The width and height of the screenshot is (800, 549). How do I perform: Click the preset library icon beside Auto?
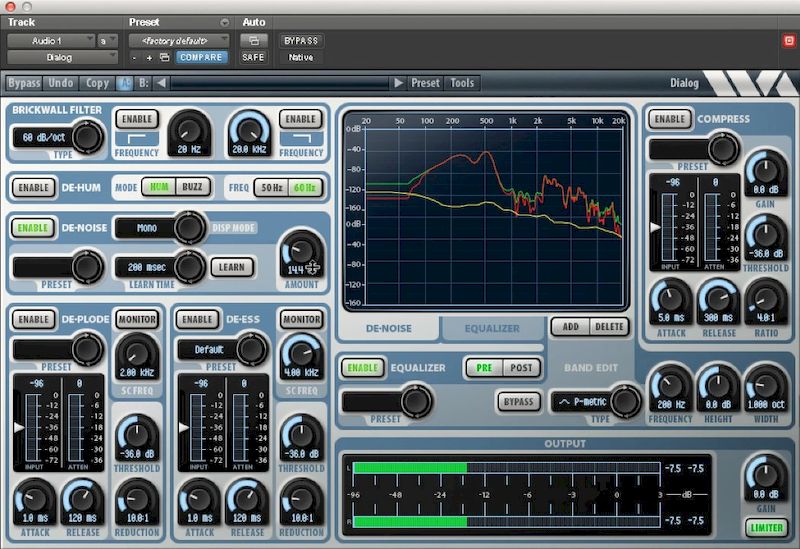point(254,41)
